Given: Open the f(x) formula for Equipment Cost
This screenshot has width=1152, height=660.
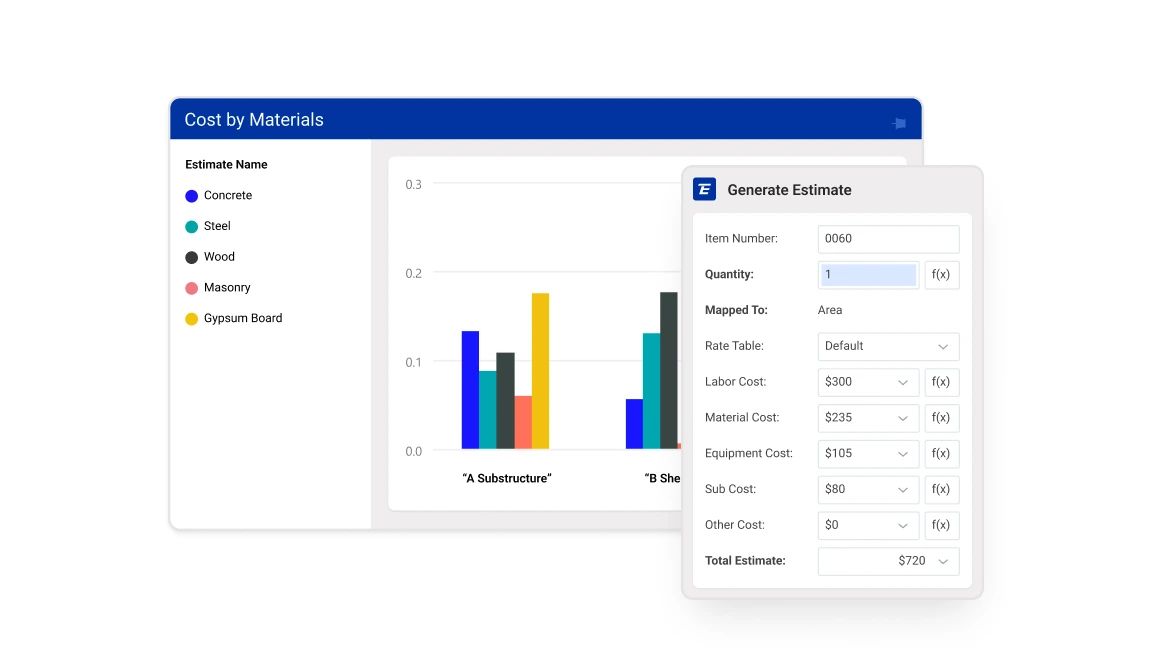Looking at the screenshot, I should pyautogui.click(x=941, y=454).
